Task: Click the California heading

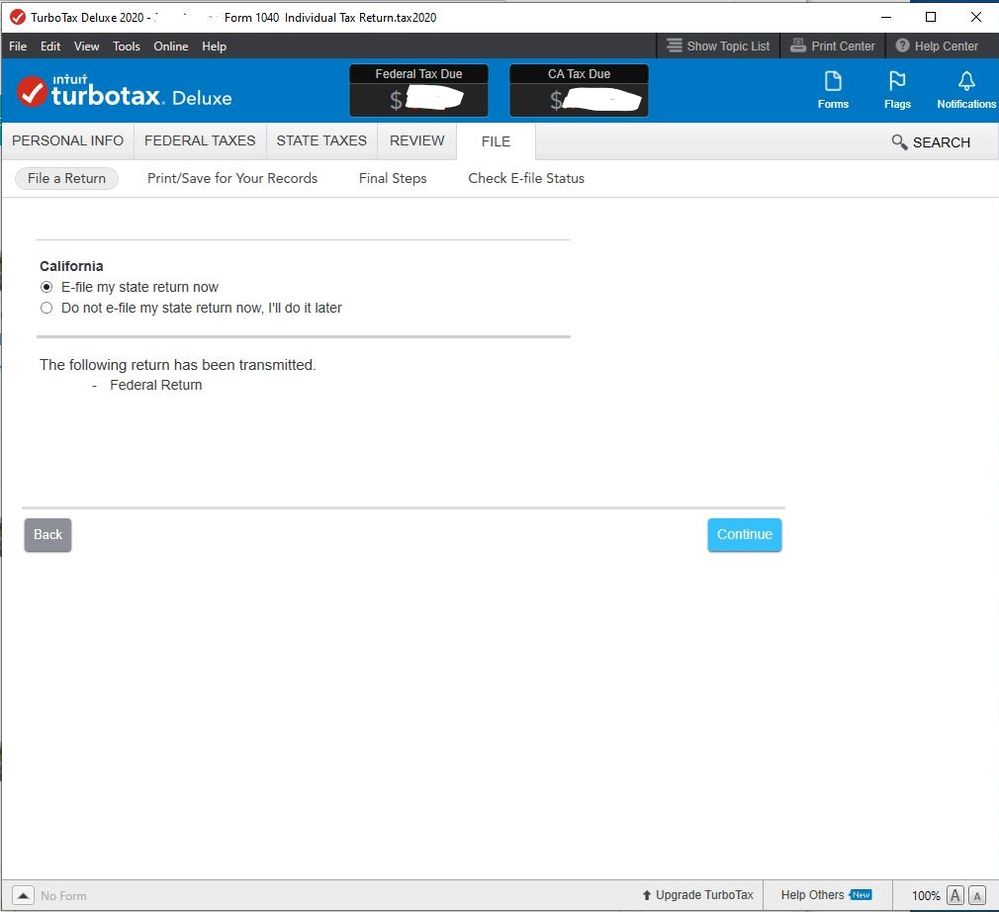Action: (x=71, y=266)
